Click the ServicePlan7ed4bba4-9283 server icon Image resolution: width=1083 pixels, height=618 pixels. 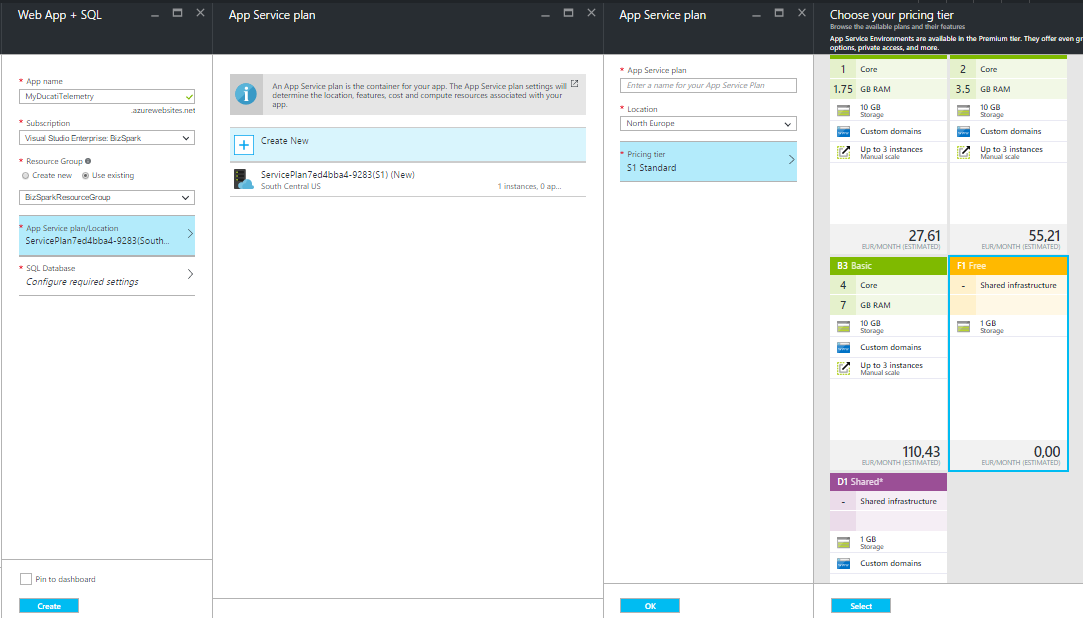point(243,180)
